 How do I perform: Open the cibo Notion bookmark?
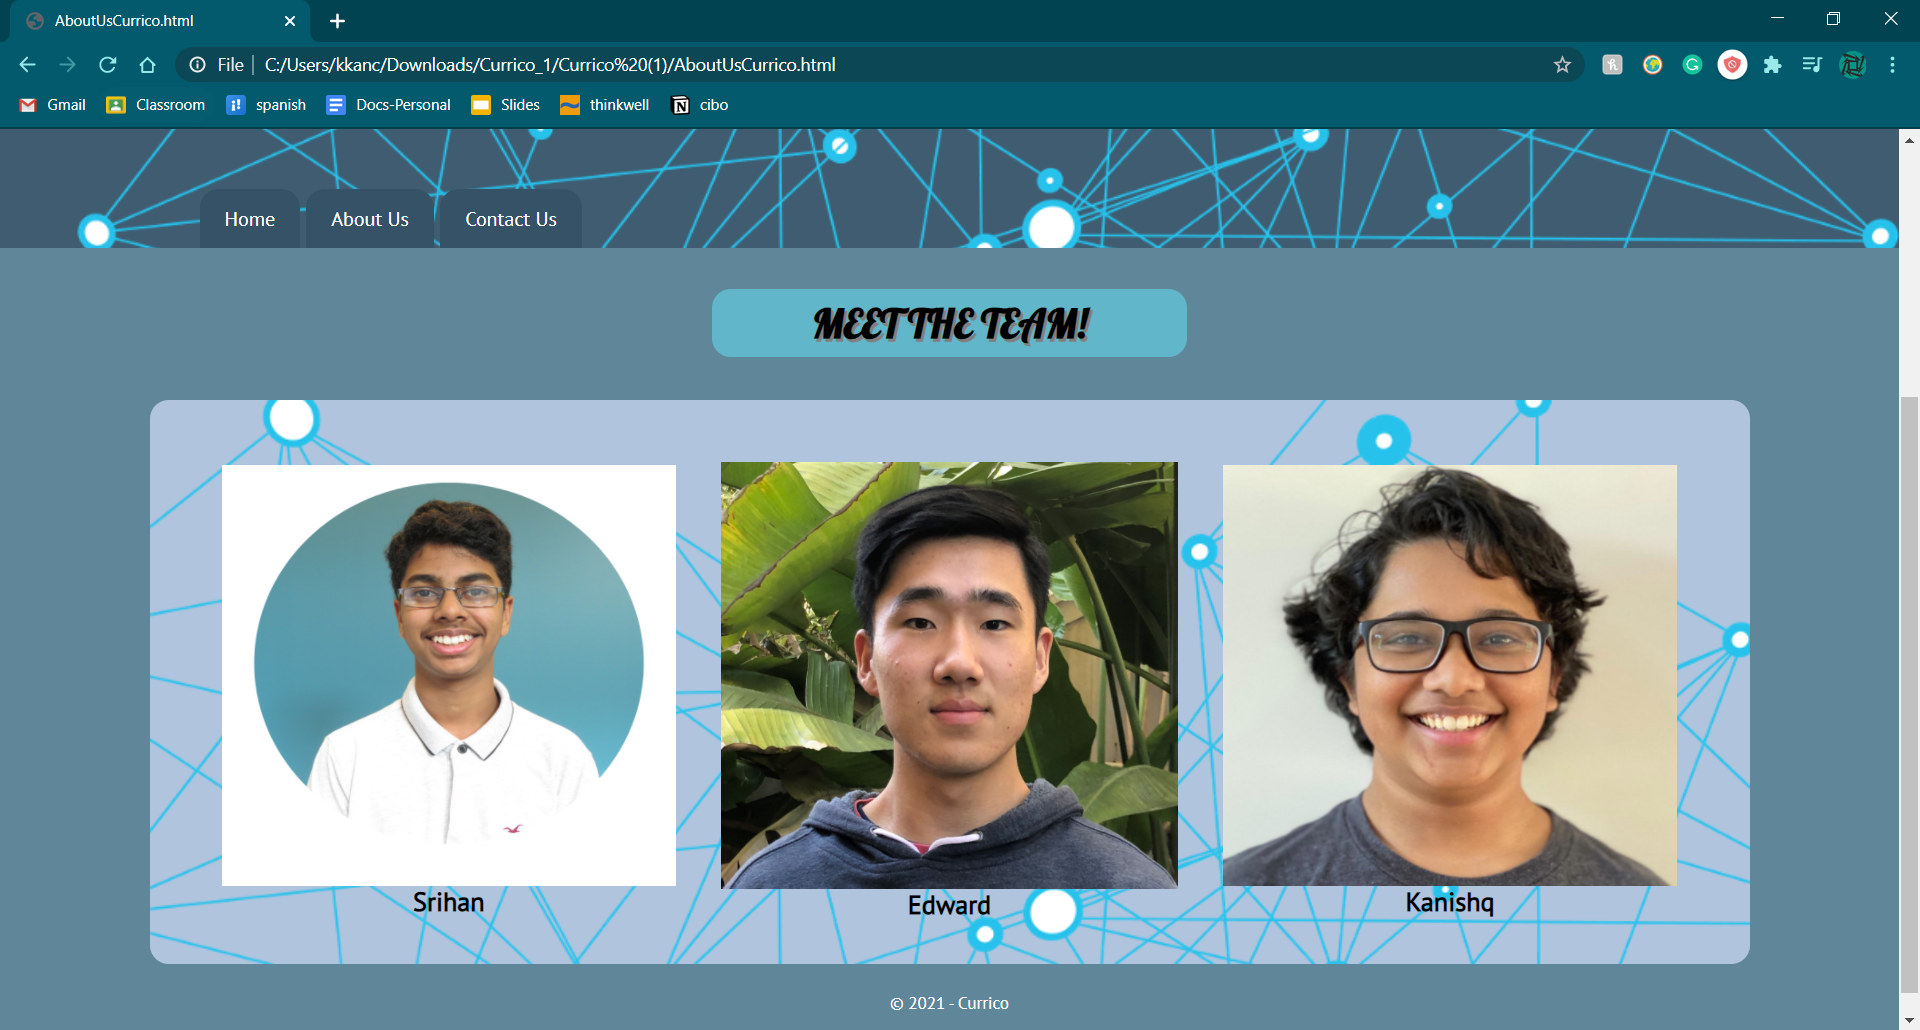coord(700,105)
